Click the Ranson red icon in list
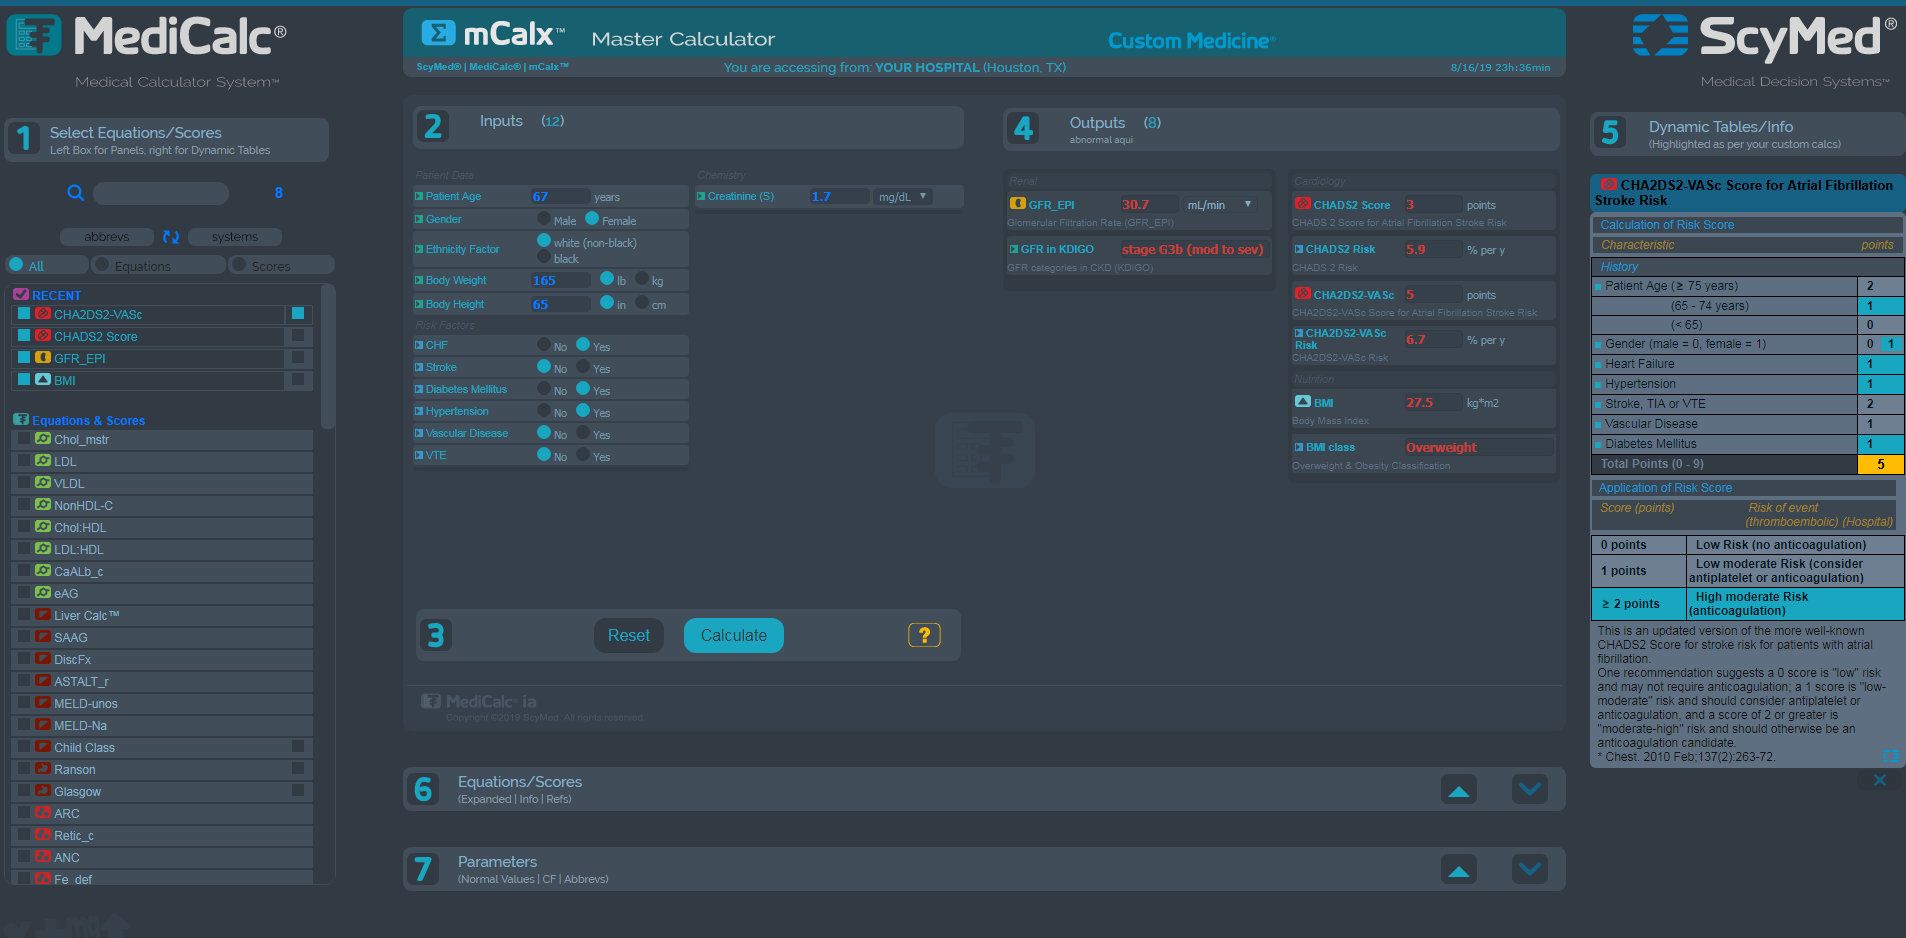 43,769
